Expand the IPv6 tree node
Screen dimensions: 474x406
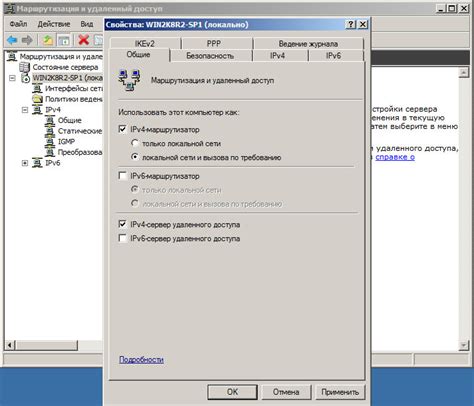coord(25,163)
